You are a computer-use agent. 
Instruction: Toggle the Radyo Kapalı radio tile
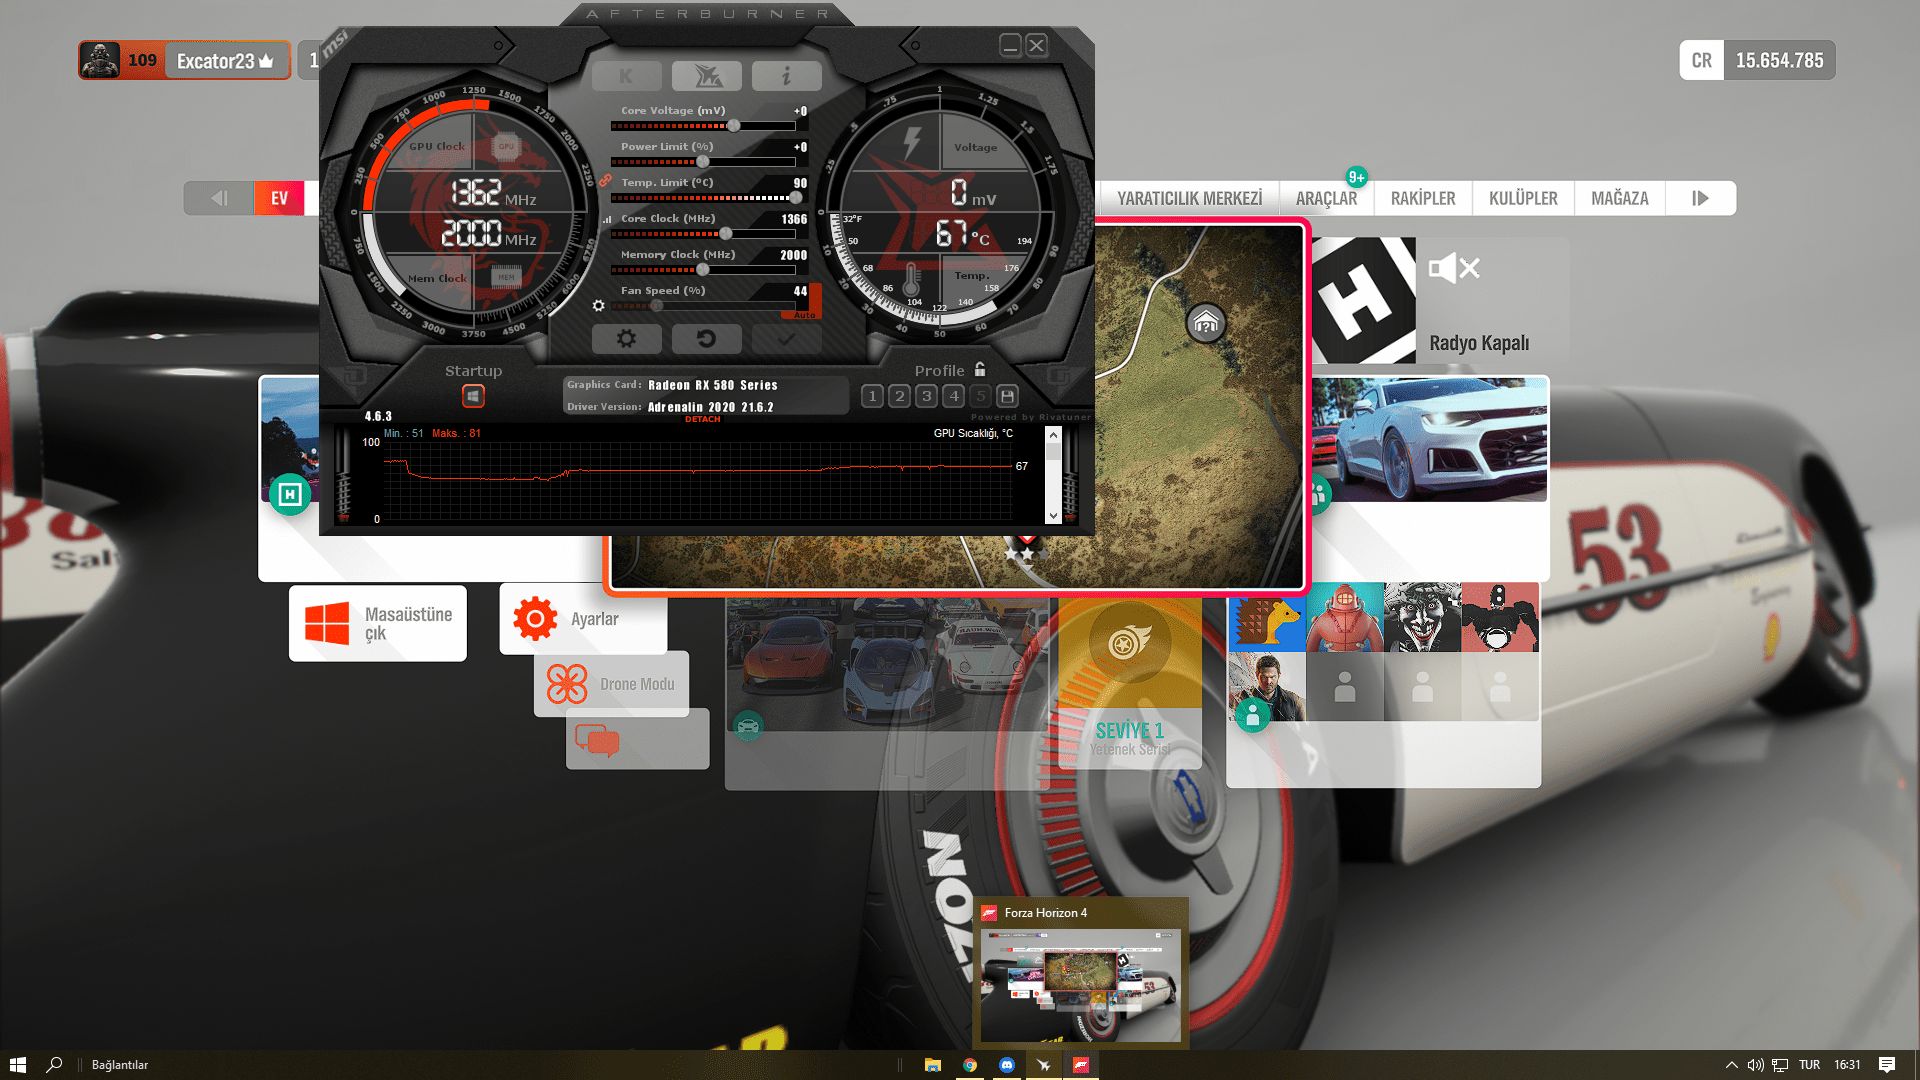tap(1491, 300)
